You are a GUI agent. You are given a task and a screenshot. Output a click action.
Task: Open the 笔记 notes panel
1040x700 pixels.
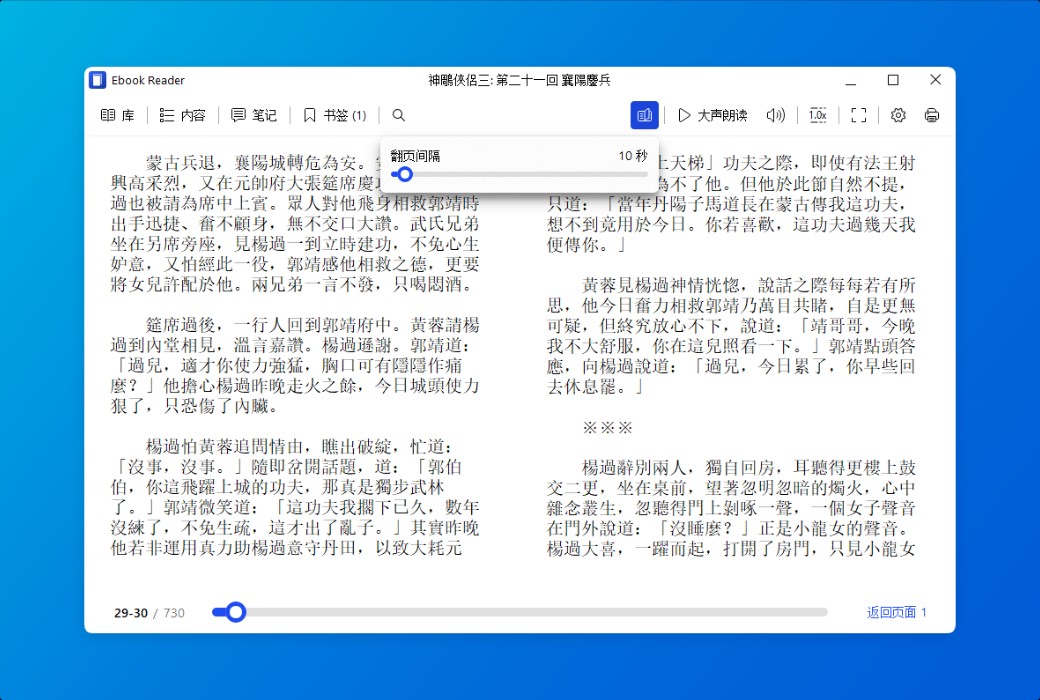tap(254, 114)
